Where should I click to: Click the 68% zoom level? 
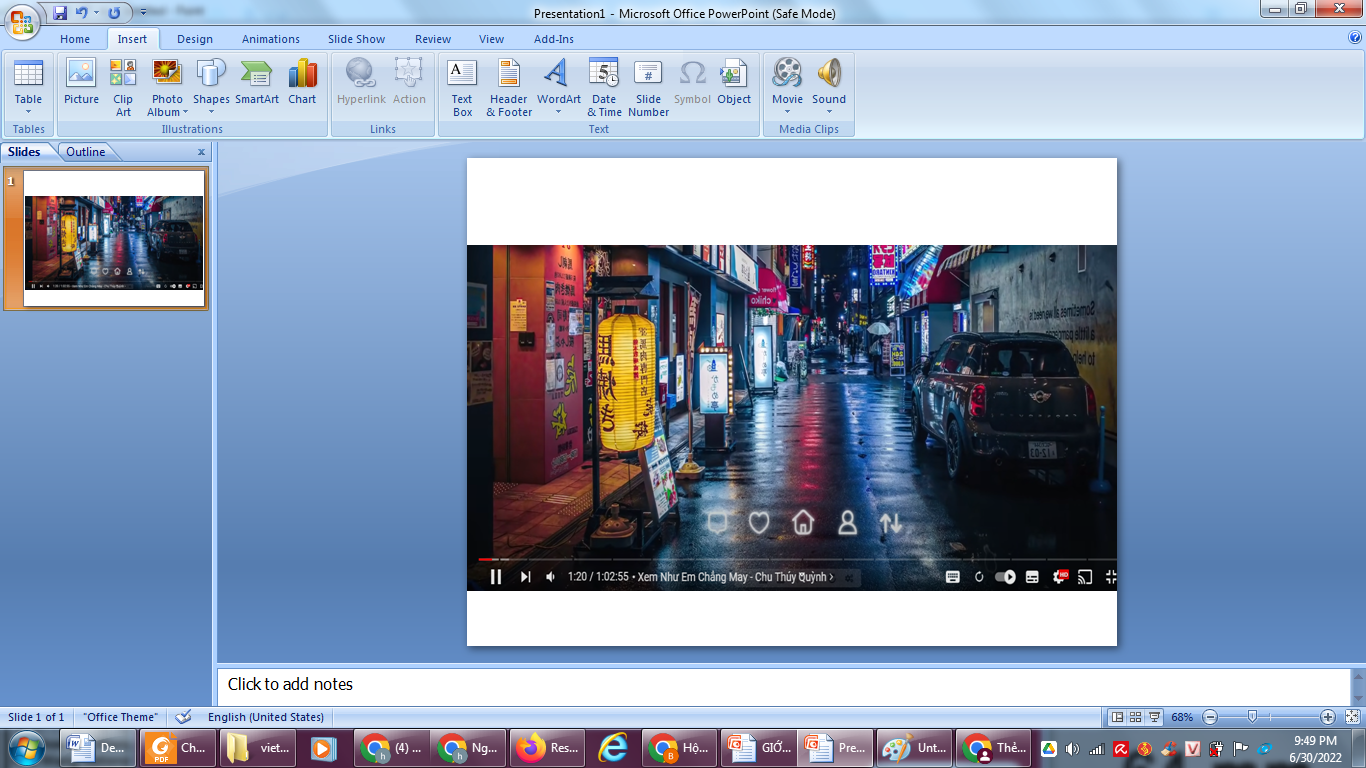(1182, 717)
